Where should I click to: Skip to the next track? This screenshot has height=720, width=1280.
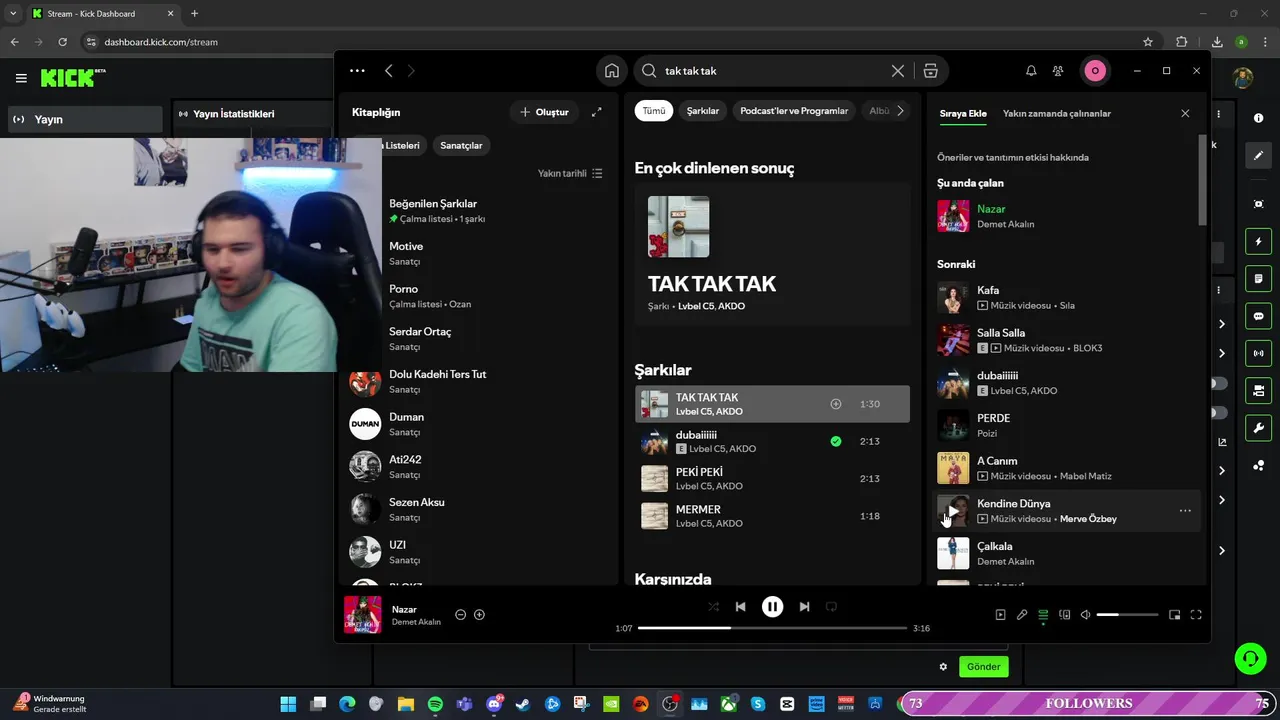[x=804, y=607]
